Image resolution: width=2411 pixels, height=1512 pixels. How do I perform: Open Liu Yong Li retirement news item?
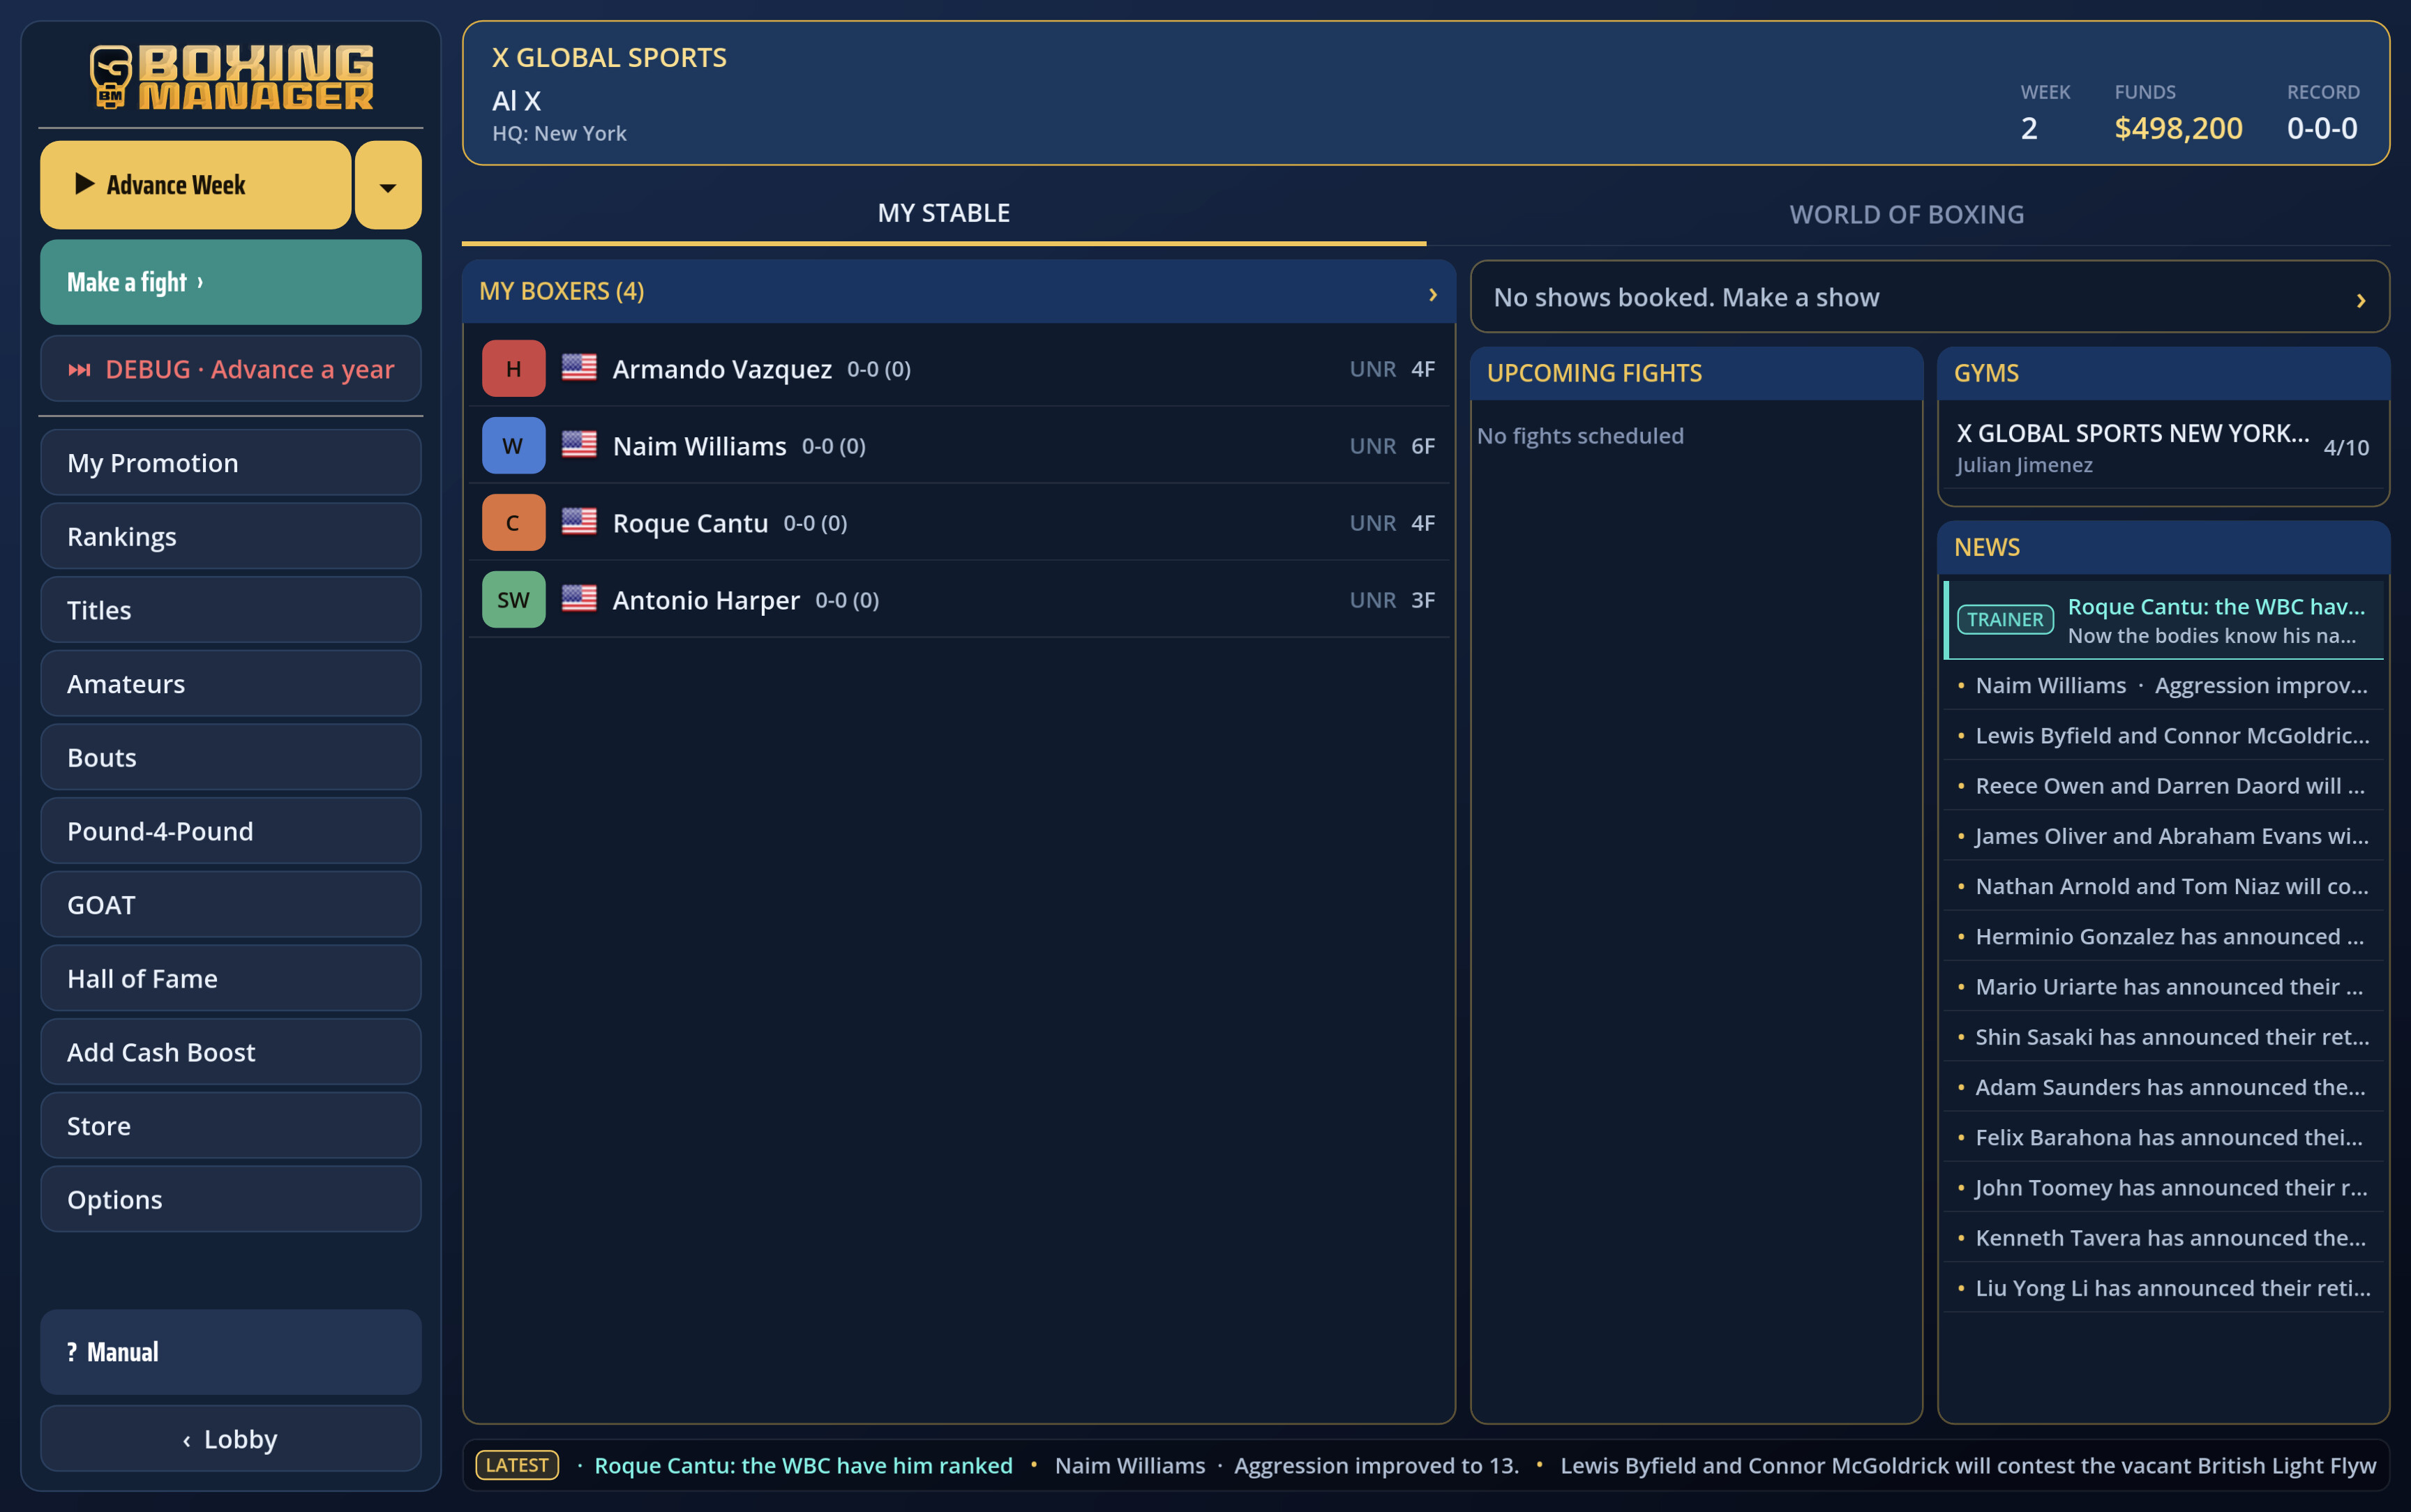point(2165,1288)
